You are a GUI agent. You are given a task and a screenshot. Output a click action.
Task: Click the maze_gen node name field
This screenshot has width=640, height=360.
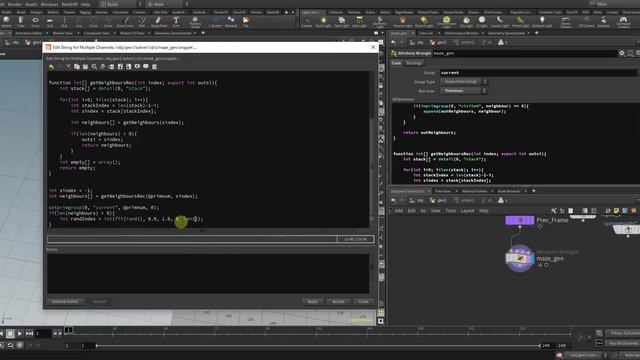pos(525,53)
